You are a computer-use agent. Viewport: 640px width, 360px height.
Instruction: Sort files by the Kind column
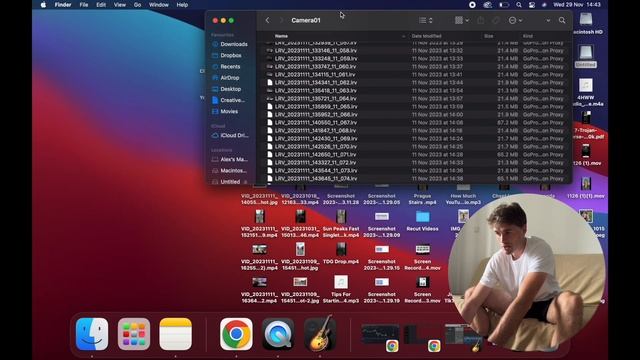tap(528, 36)
